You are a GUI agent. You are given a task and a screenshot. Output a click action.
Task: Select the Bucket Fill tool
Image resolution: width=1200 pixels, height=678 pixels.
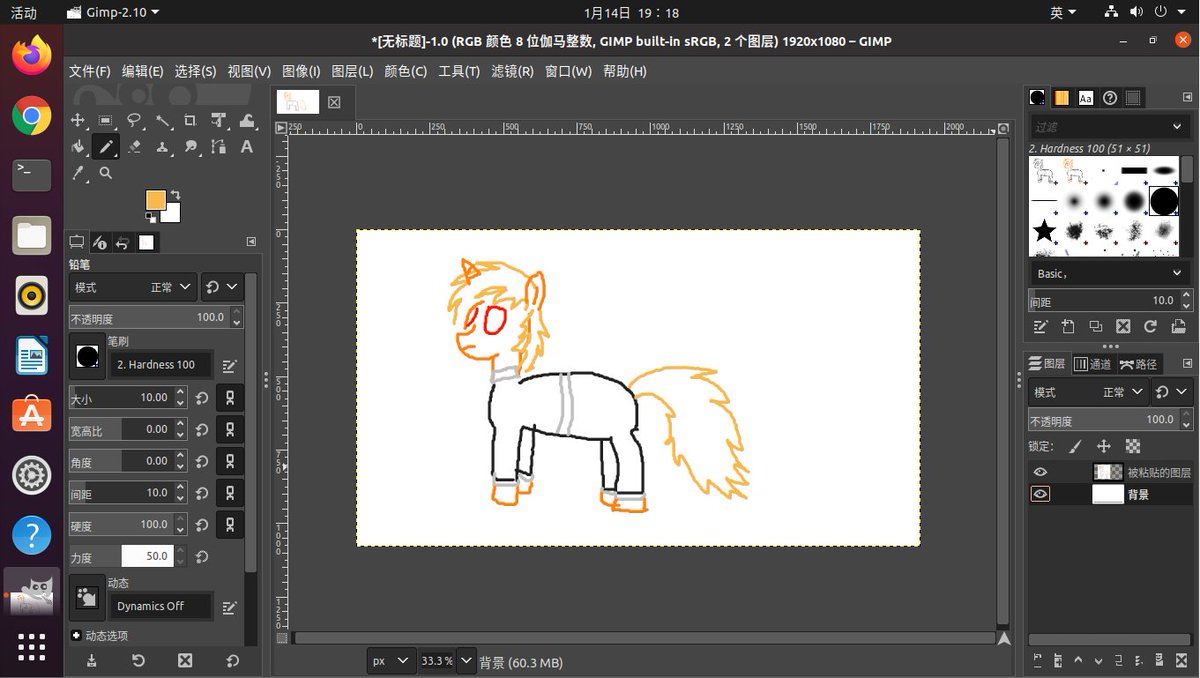pos(78,147)
